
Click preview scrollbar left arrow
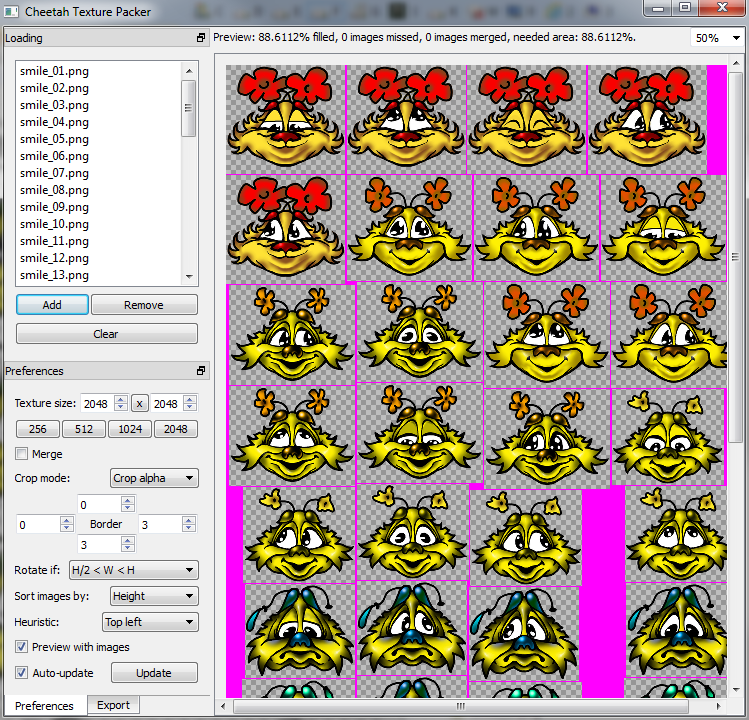223,706
